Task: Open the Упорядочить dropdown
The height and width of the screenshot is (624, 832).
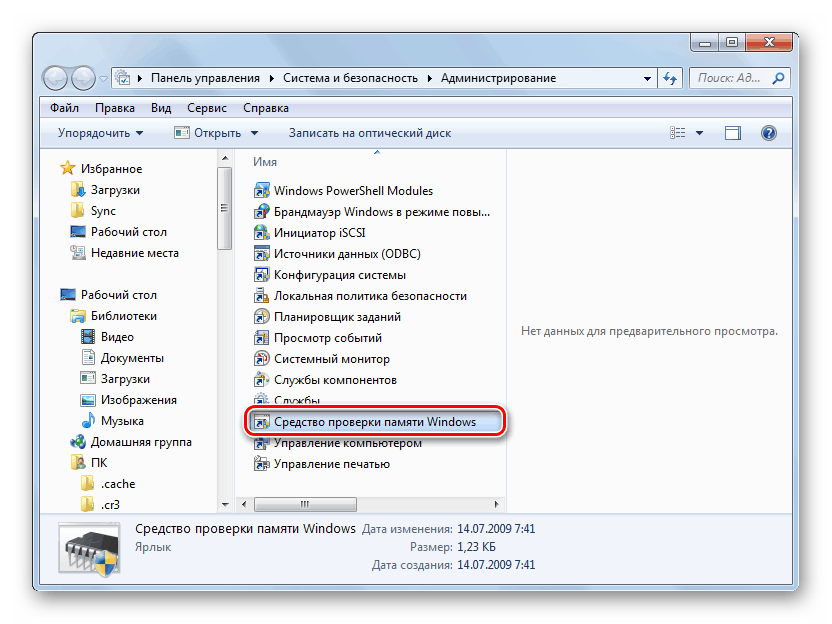Action: pos(100,133)
